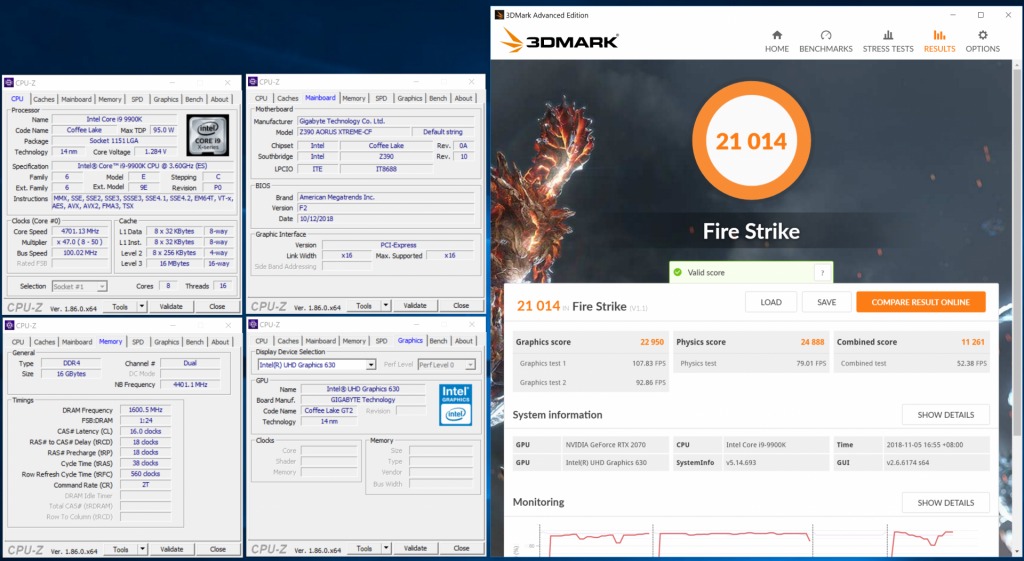Click the Physics test 79.01 FPS row
1024x561 pixels.
(751, 363)
